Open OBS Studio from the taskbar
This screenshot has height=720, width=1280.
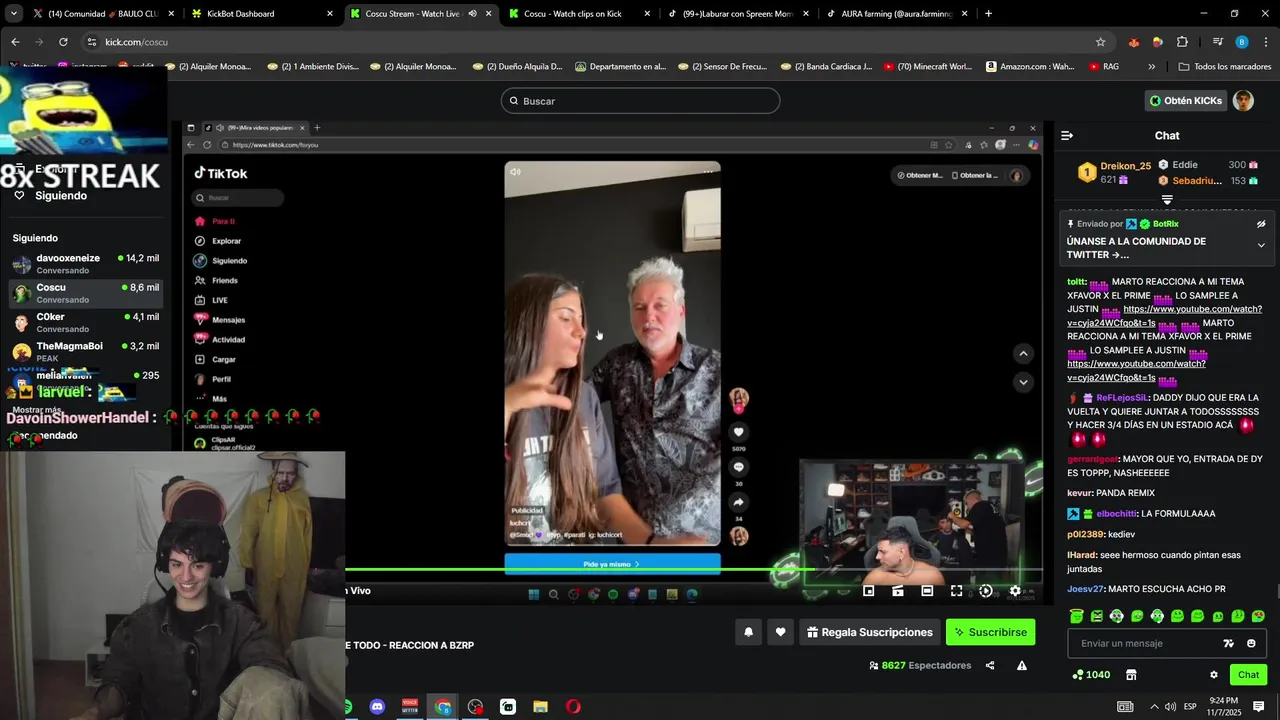[475, 707]
